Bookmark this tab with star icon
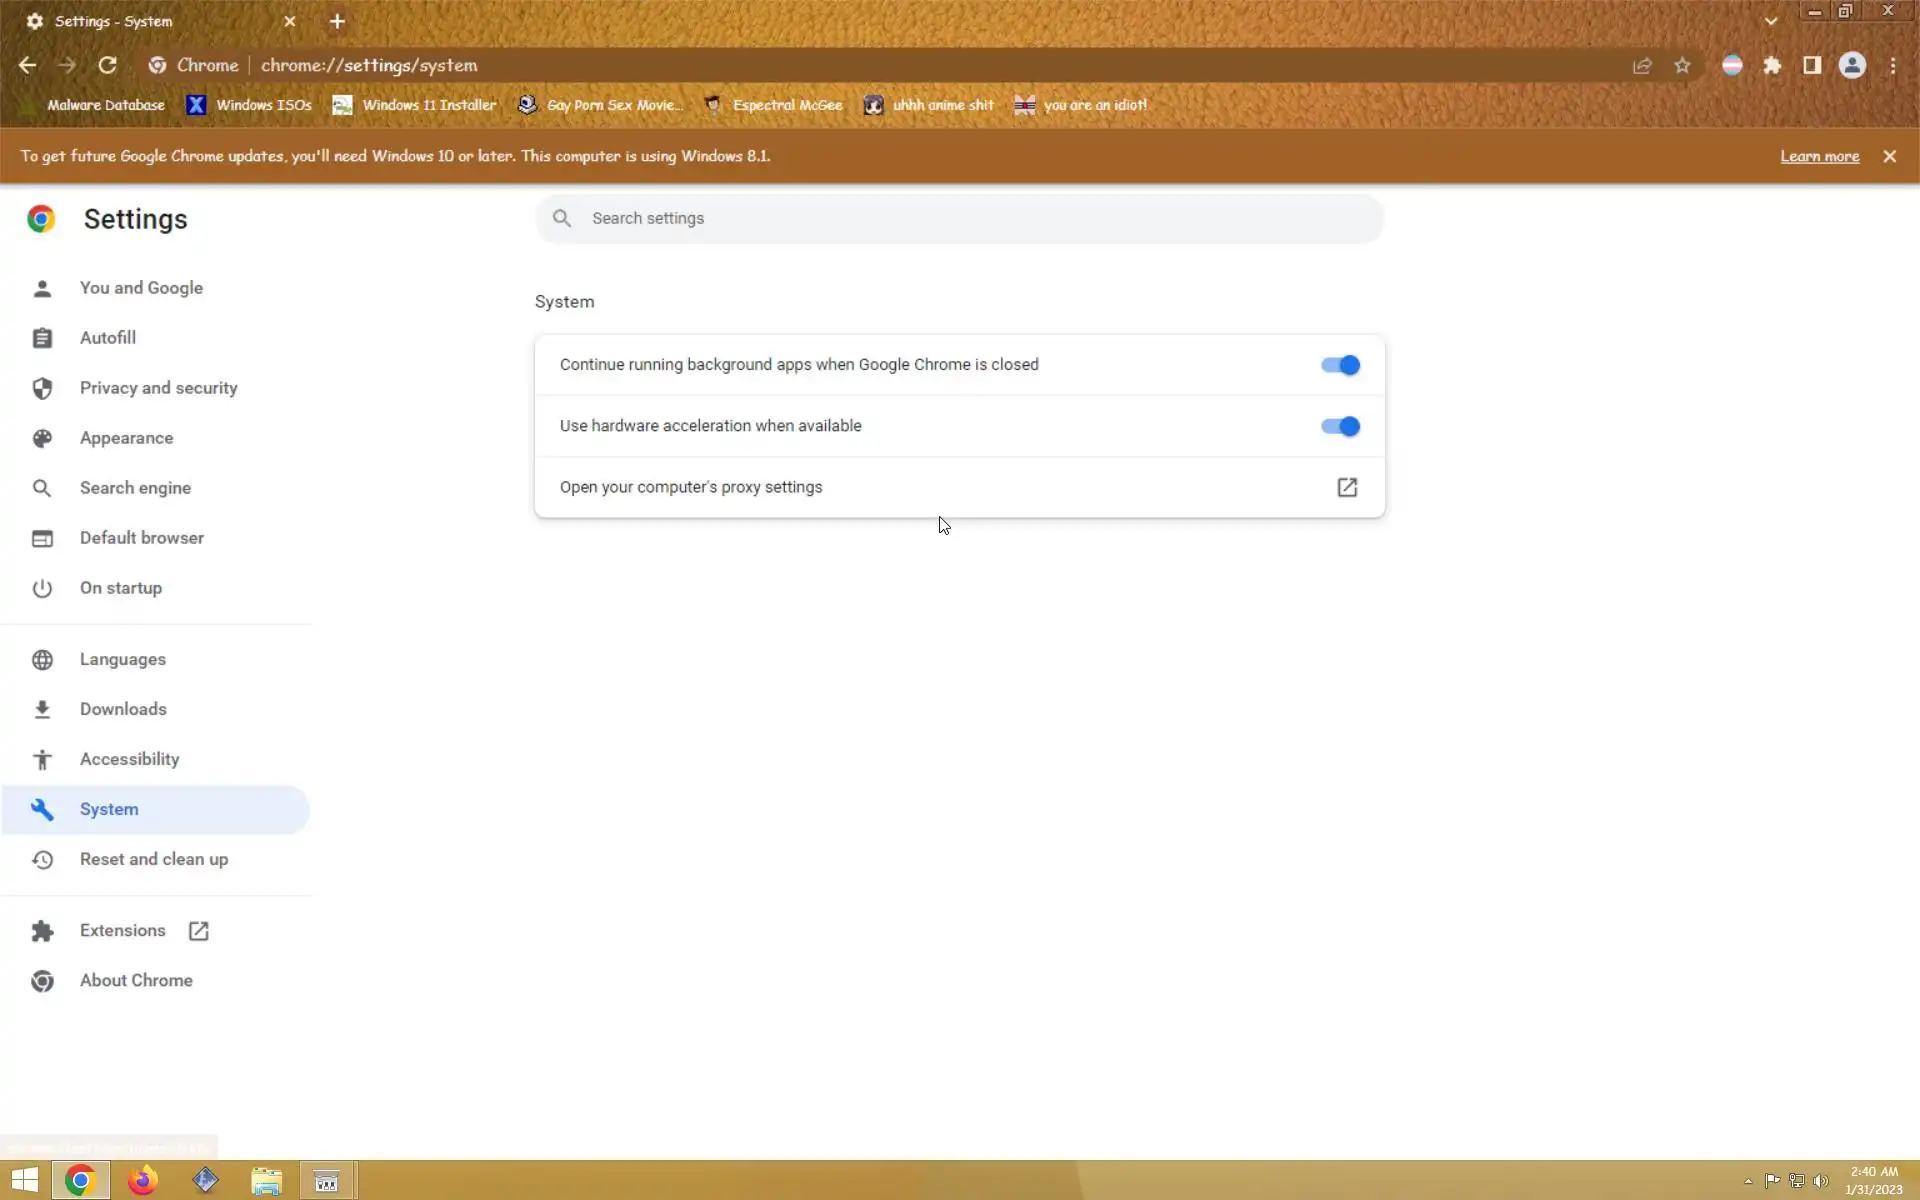This screenshot has height=1200, width=1920. pos(1682,65)
